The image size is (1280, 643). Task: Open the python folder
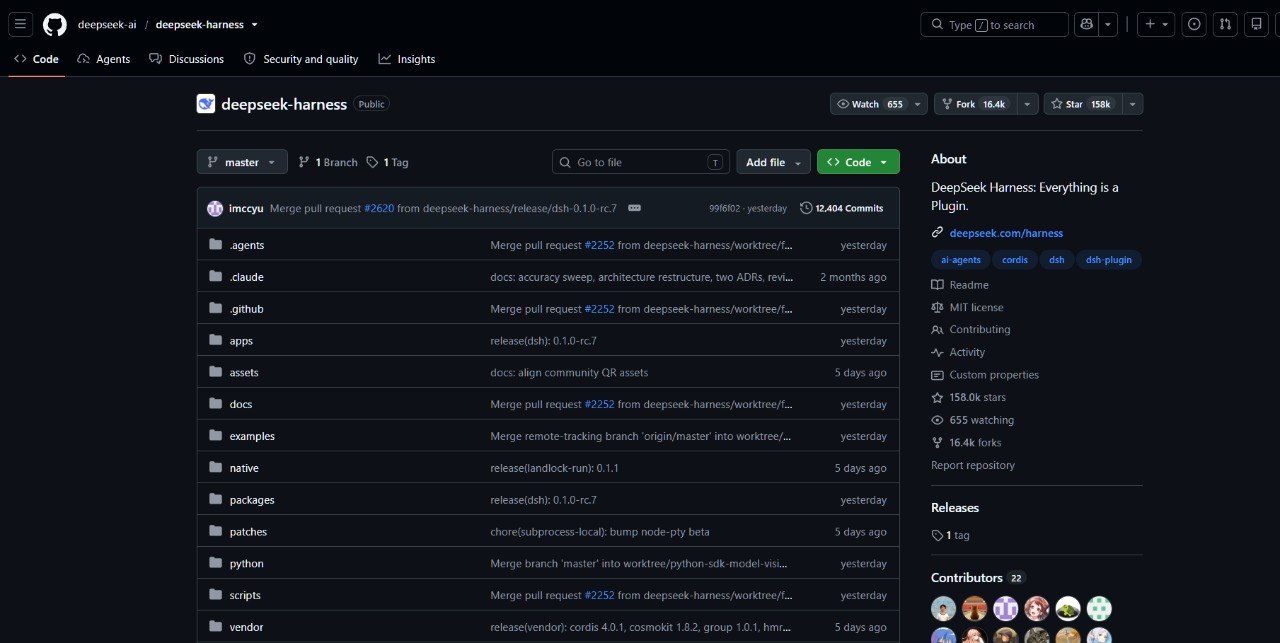point(247,564)
